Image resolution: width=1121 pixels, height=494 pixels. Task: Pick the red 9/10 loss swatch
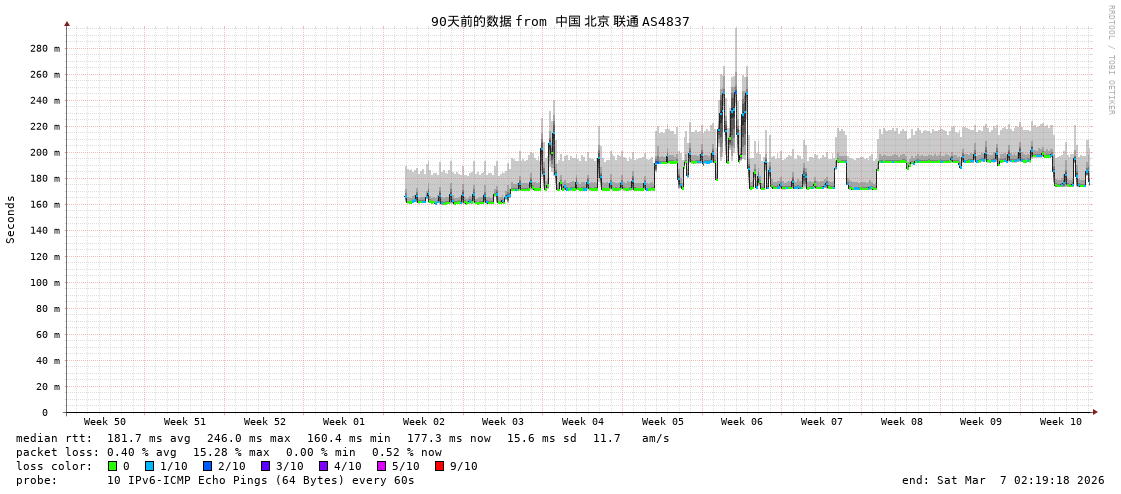coord(439,466)
